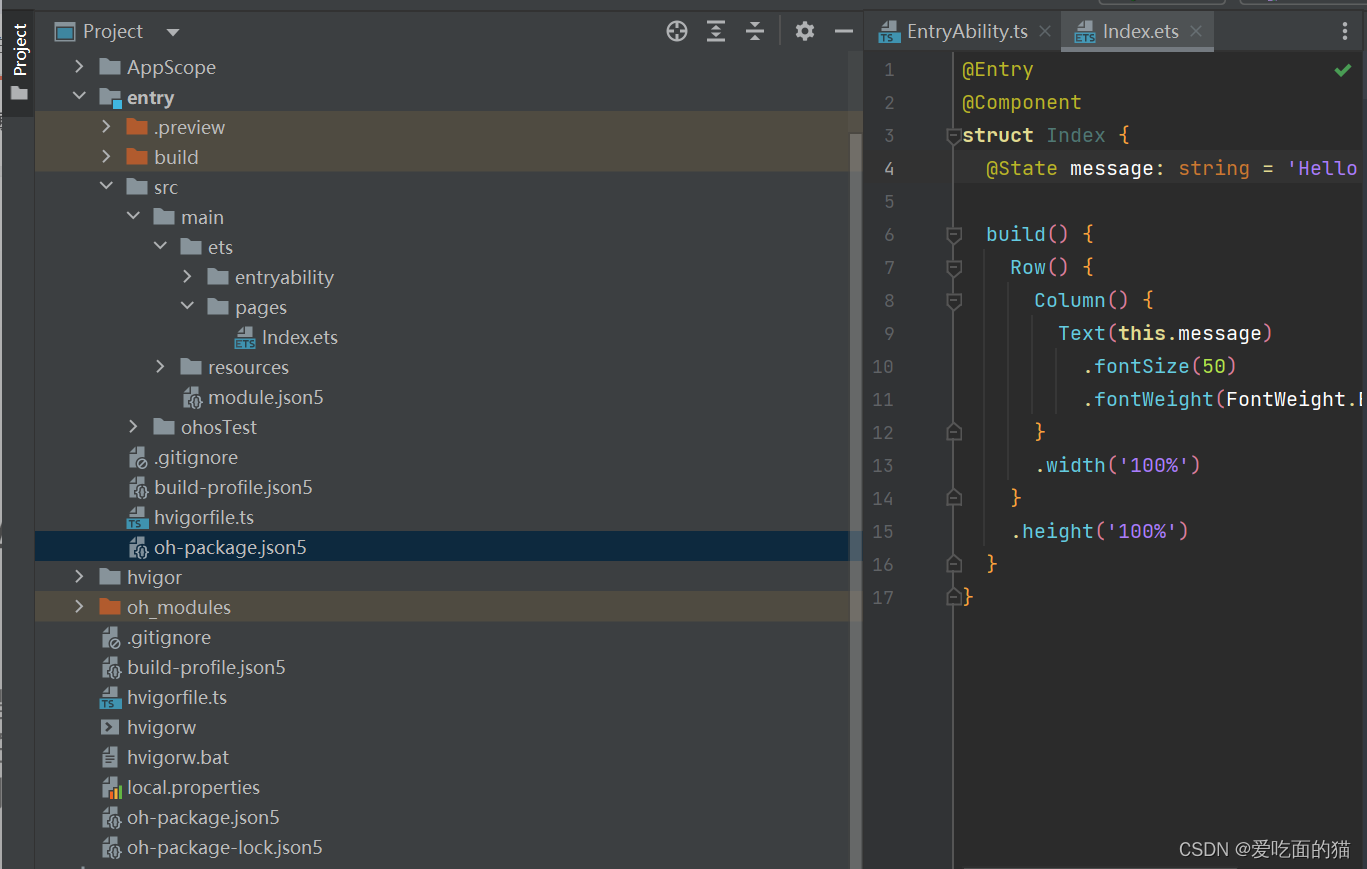Screen dimensions: 1367x869
Task: Click .height('100%') on line 15
Action: (1099, 531)
